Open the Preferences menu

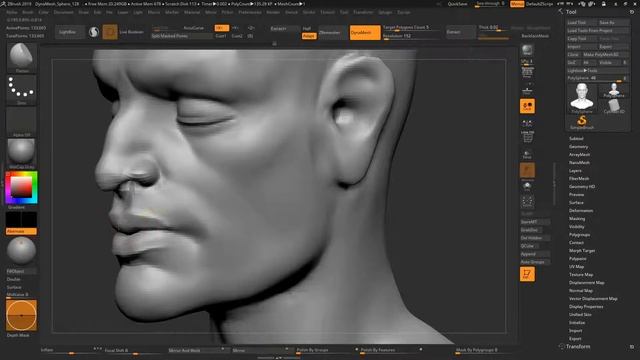click(x=250, y=12)
